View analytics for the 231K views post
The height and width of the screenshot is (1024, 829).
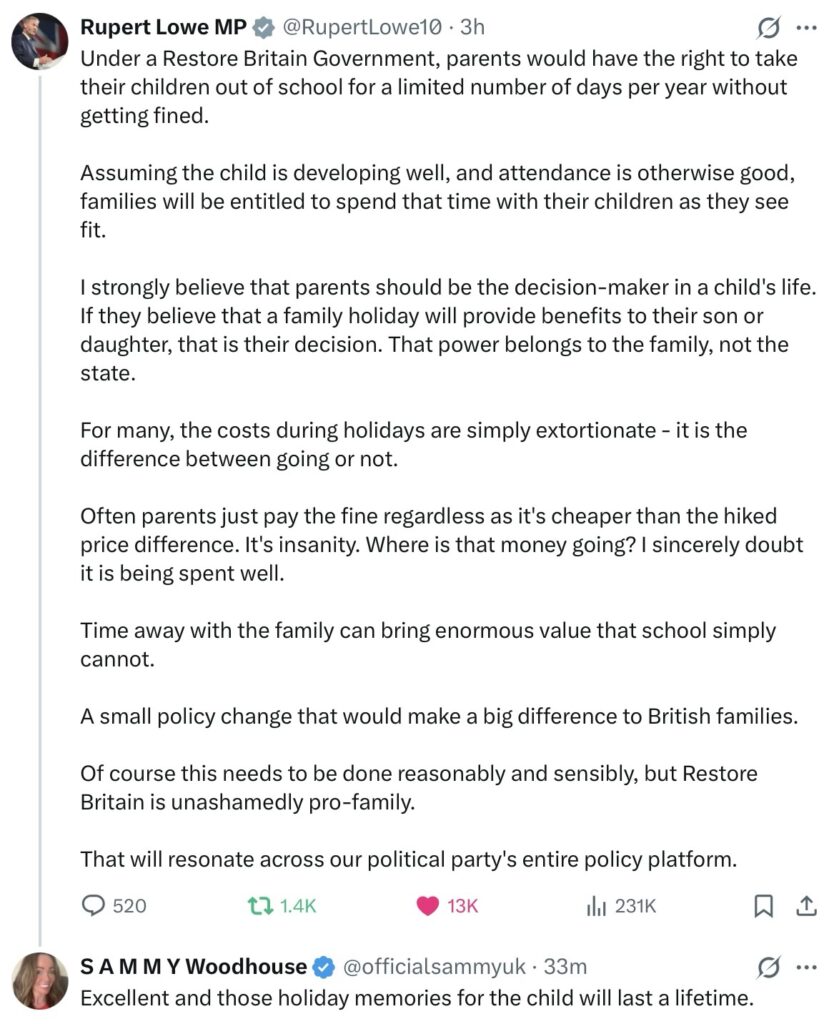point(597,906)
